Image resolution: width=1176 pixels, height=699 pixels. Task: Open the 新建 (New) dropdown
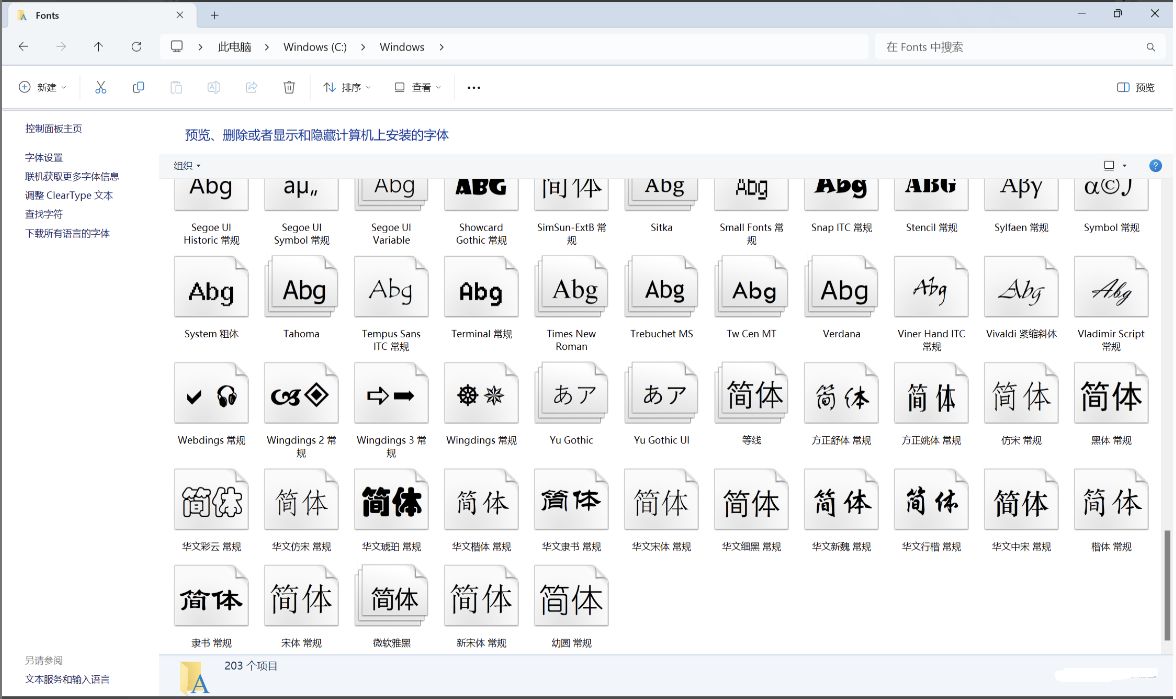click(43, 88)
